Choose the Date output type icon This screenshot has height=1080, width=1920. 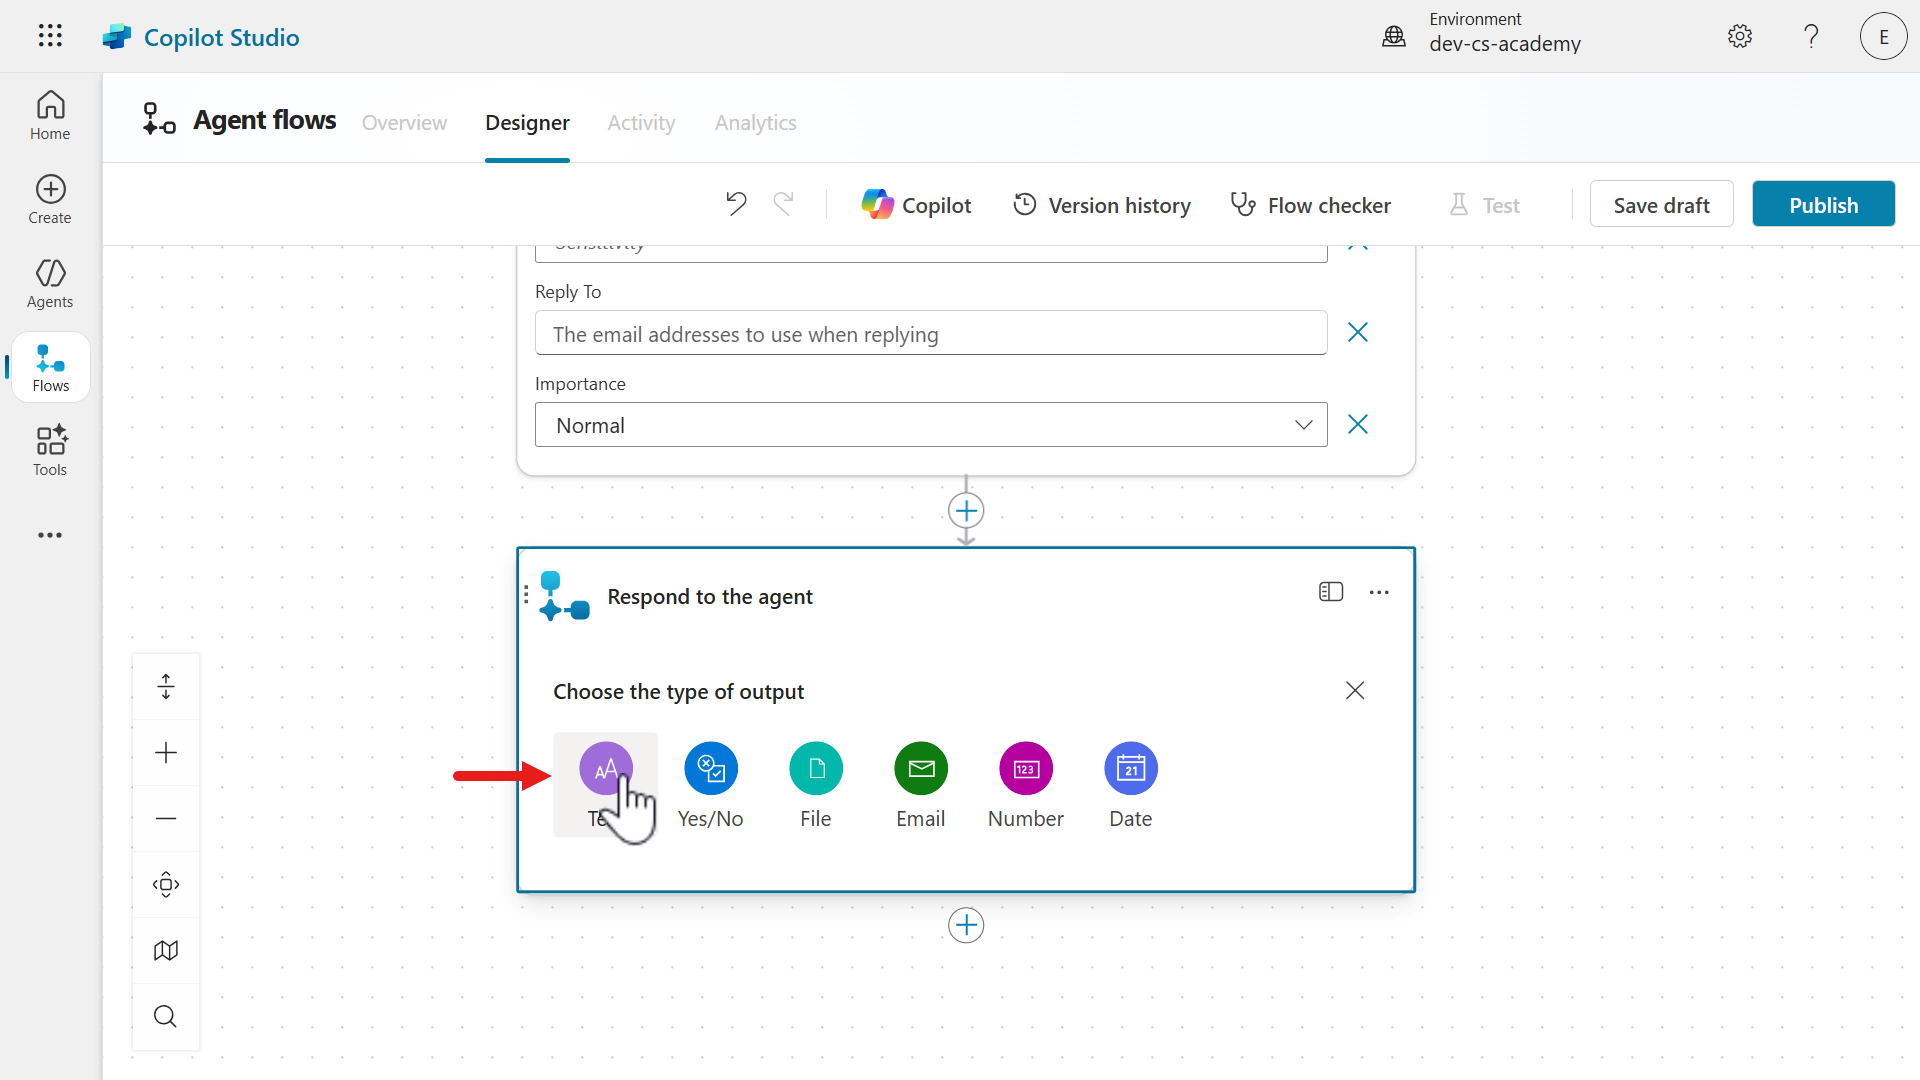[1130, 768]
